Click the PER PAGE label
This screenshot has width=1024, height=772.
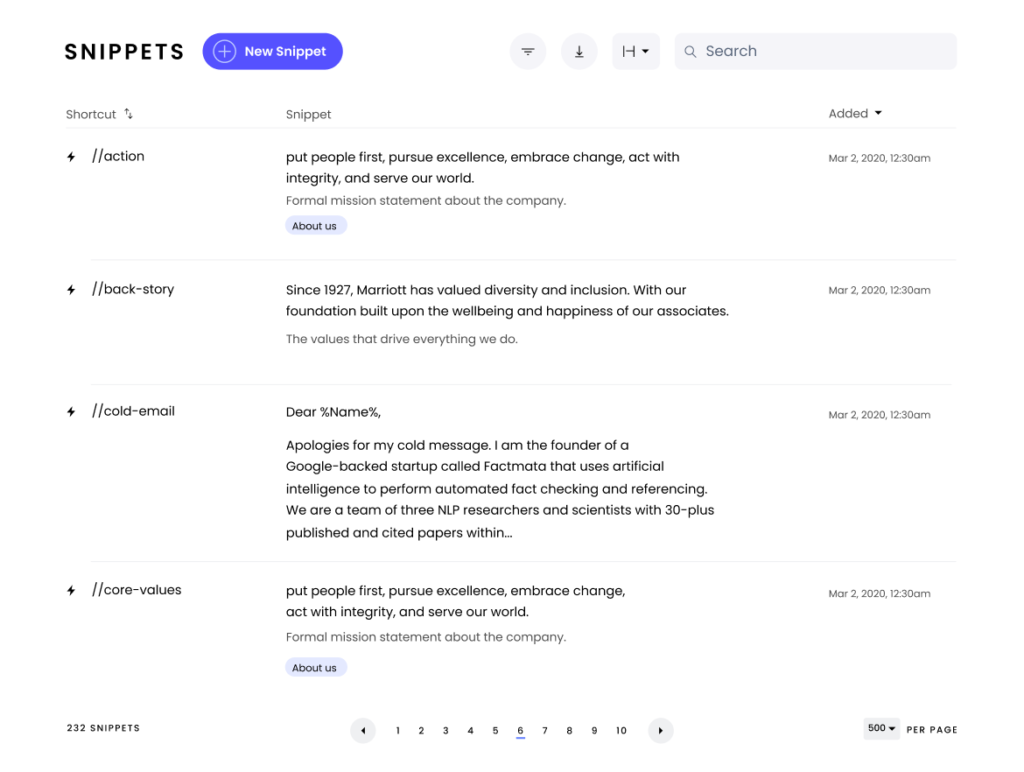[932, 730]
